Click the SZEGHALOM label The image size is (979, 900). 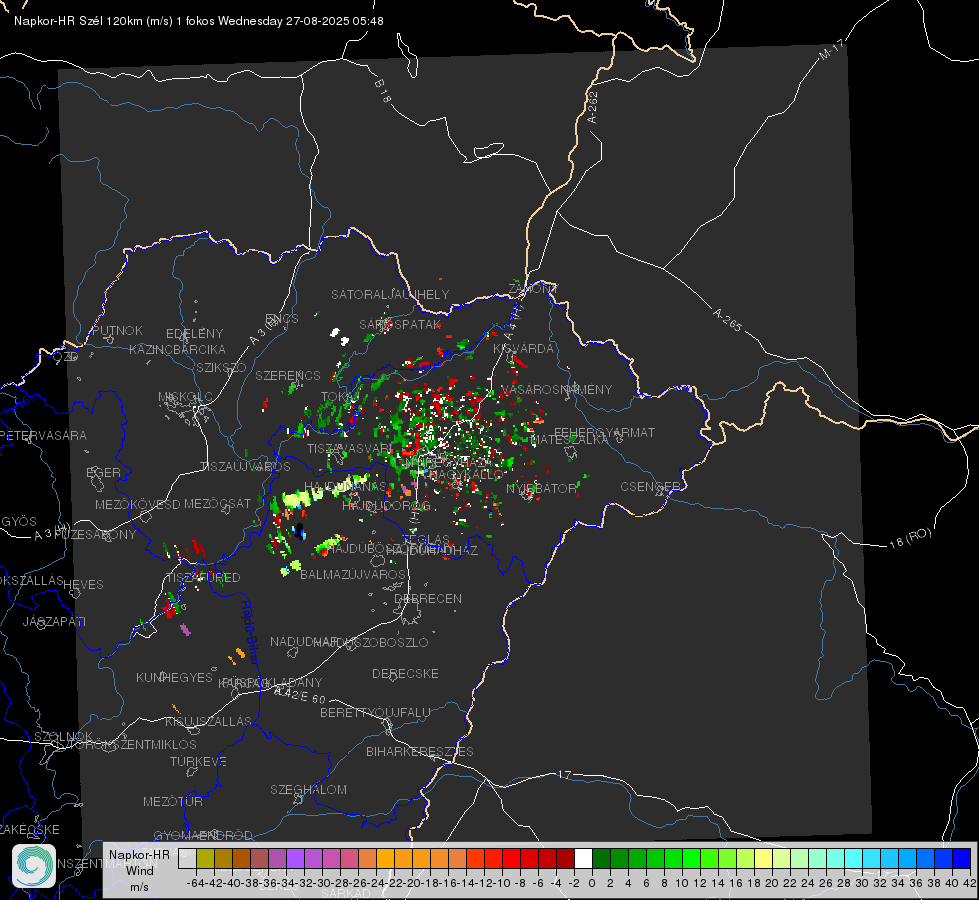coord(308,789)
